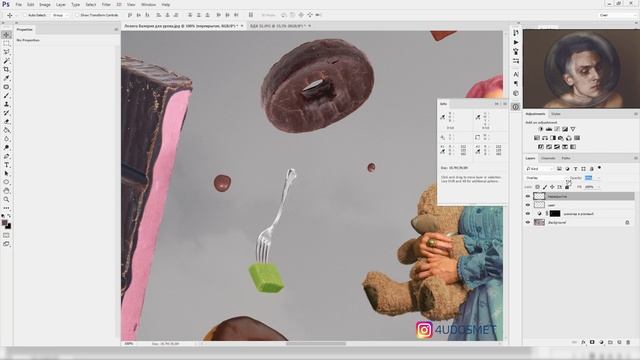Select the Rectangular Marquee tool

6,43
